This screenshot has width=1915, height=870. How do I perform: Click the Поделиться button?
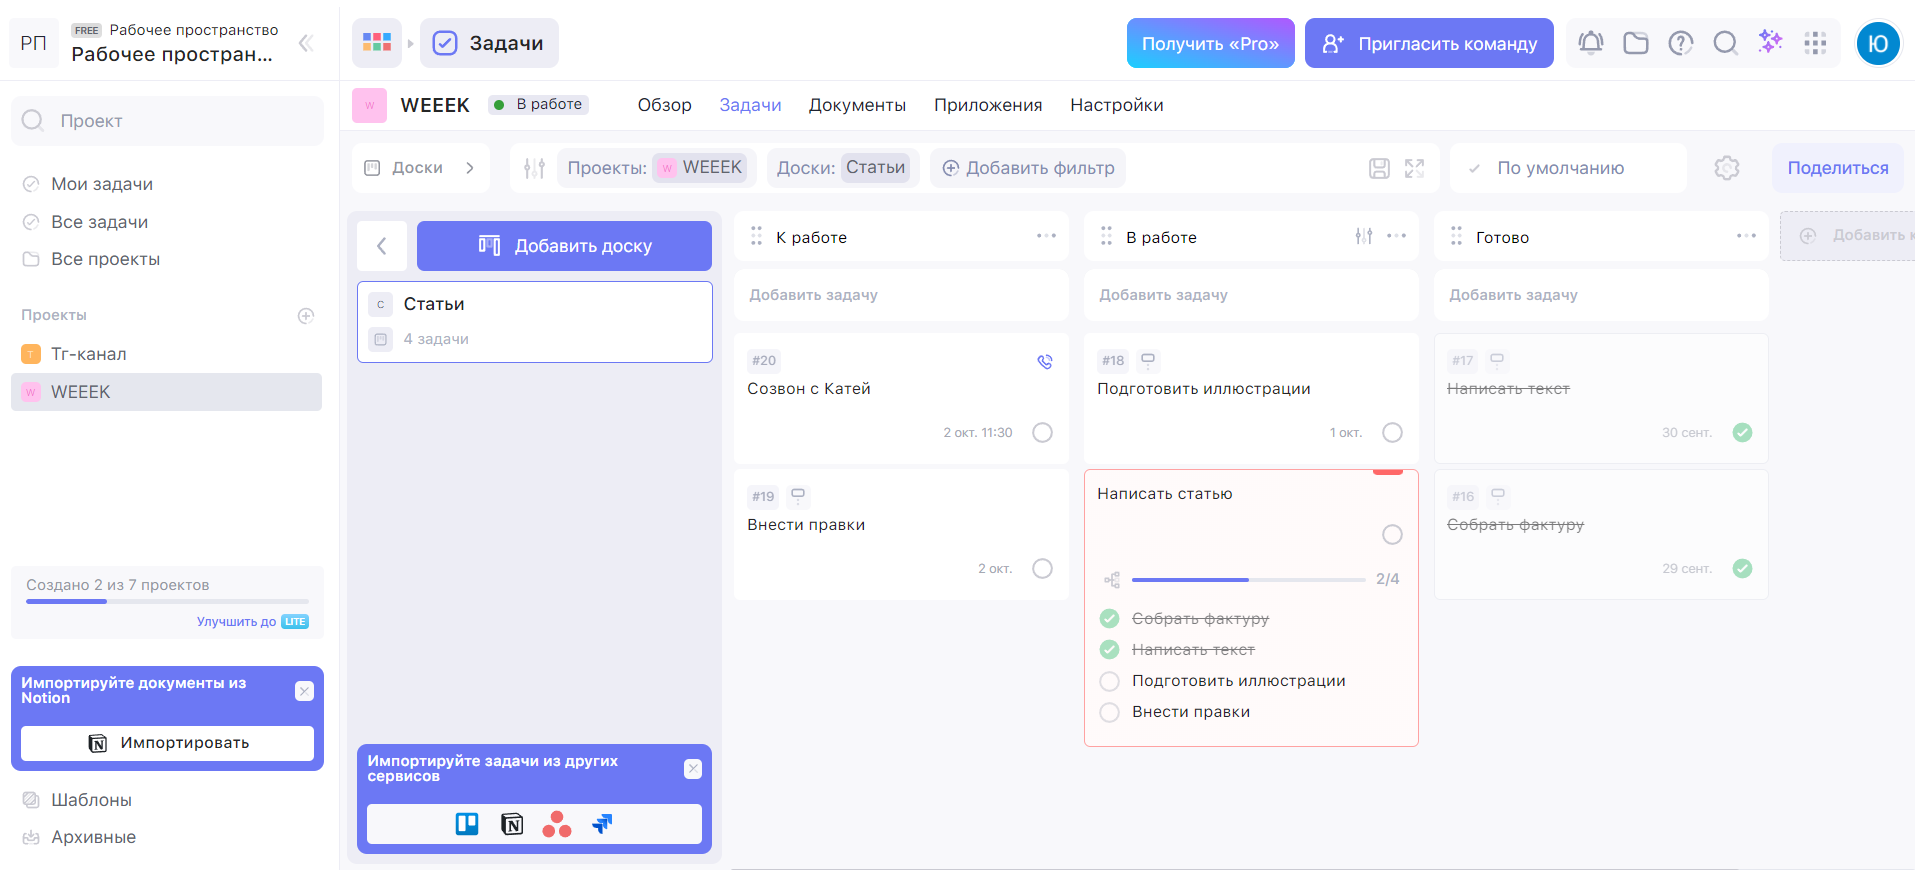point(1838,168)
